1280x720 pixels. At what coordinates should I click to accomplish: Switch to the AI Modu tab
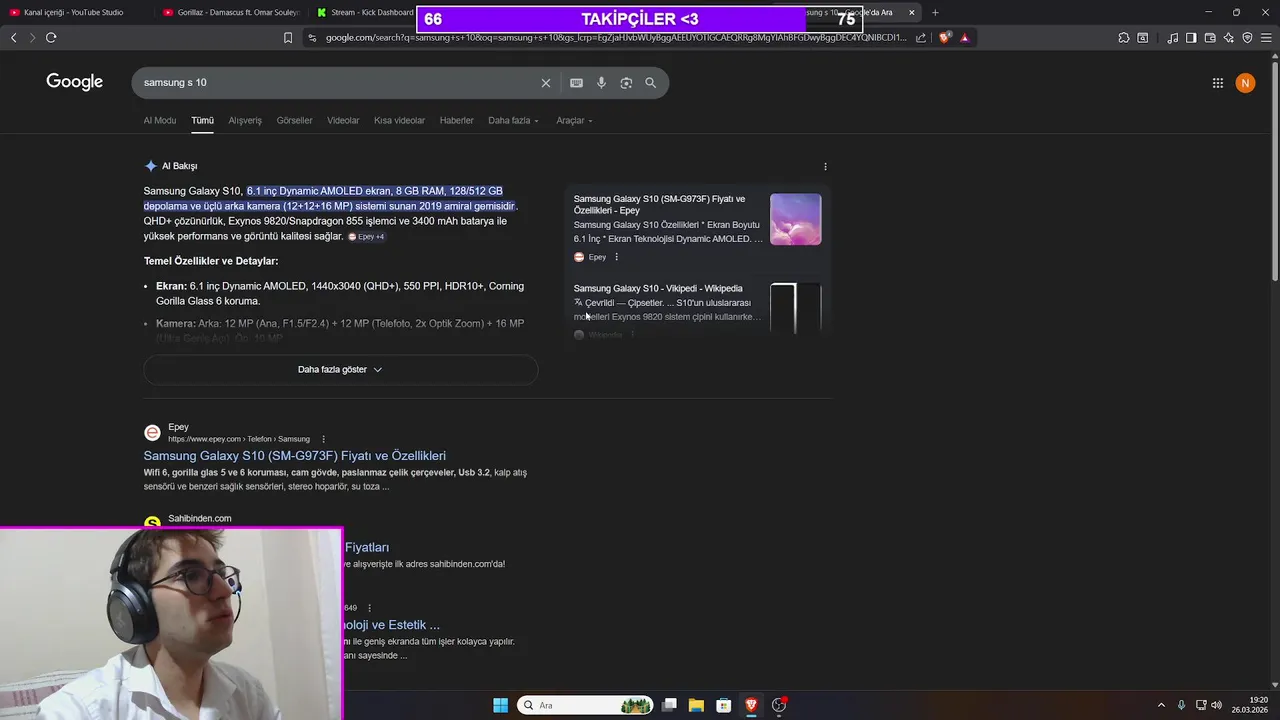click(160, 121)
